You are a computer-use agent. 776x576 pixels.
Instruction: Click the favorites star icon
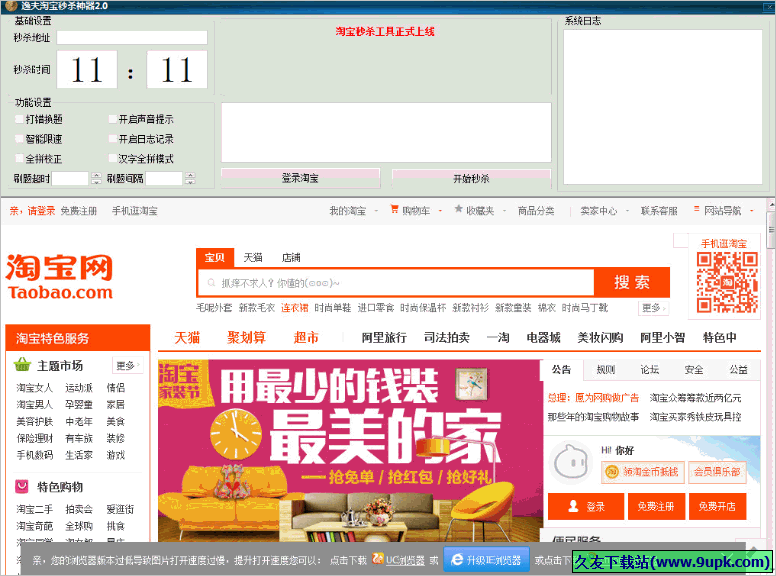pos(459,209)
